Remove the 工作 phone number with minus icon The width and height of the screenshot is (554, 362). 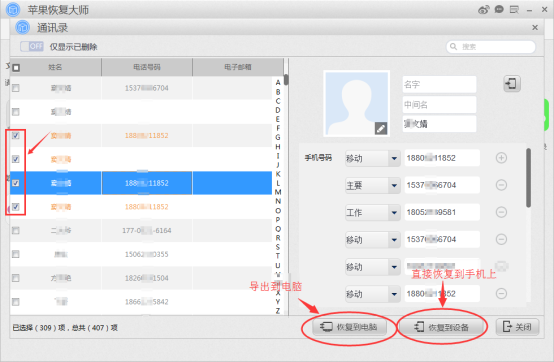pyautogui.click(x=501, y=212)
